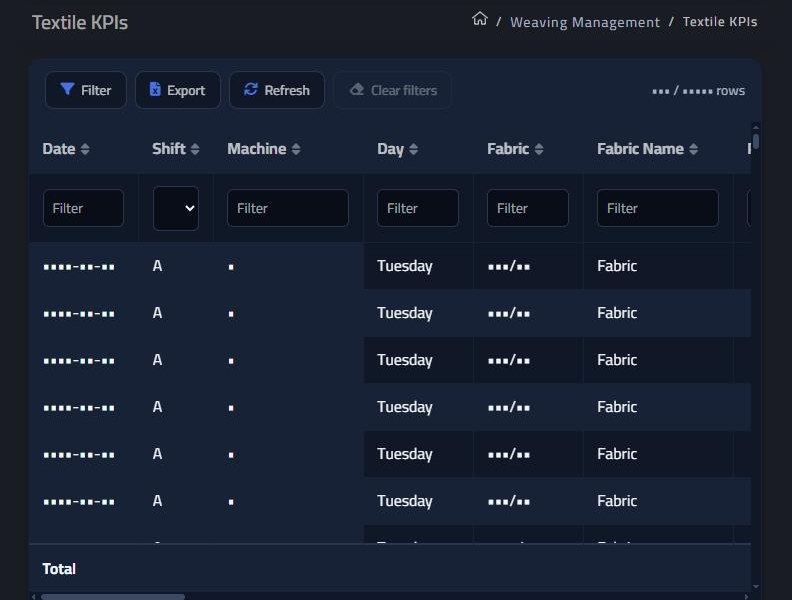Sort by Machine column arrows
Viewport: 792px width, 600px height.
[x=296, y=149]
